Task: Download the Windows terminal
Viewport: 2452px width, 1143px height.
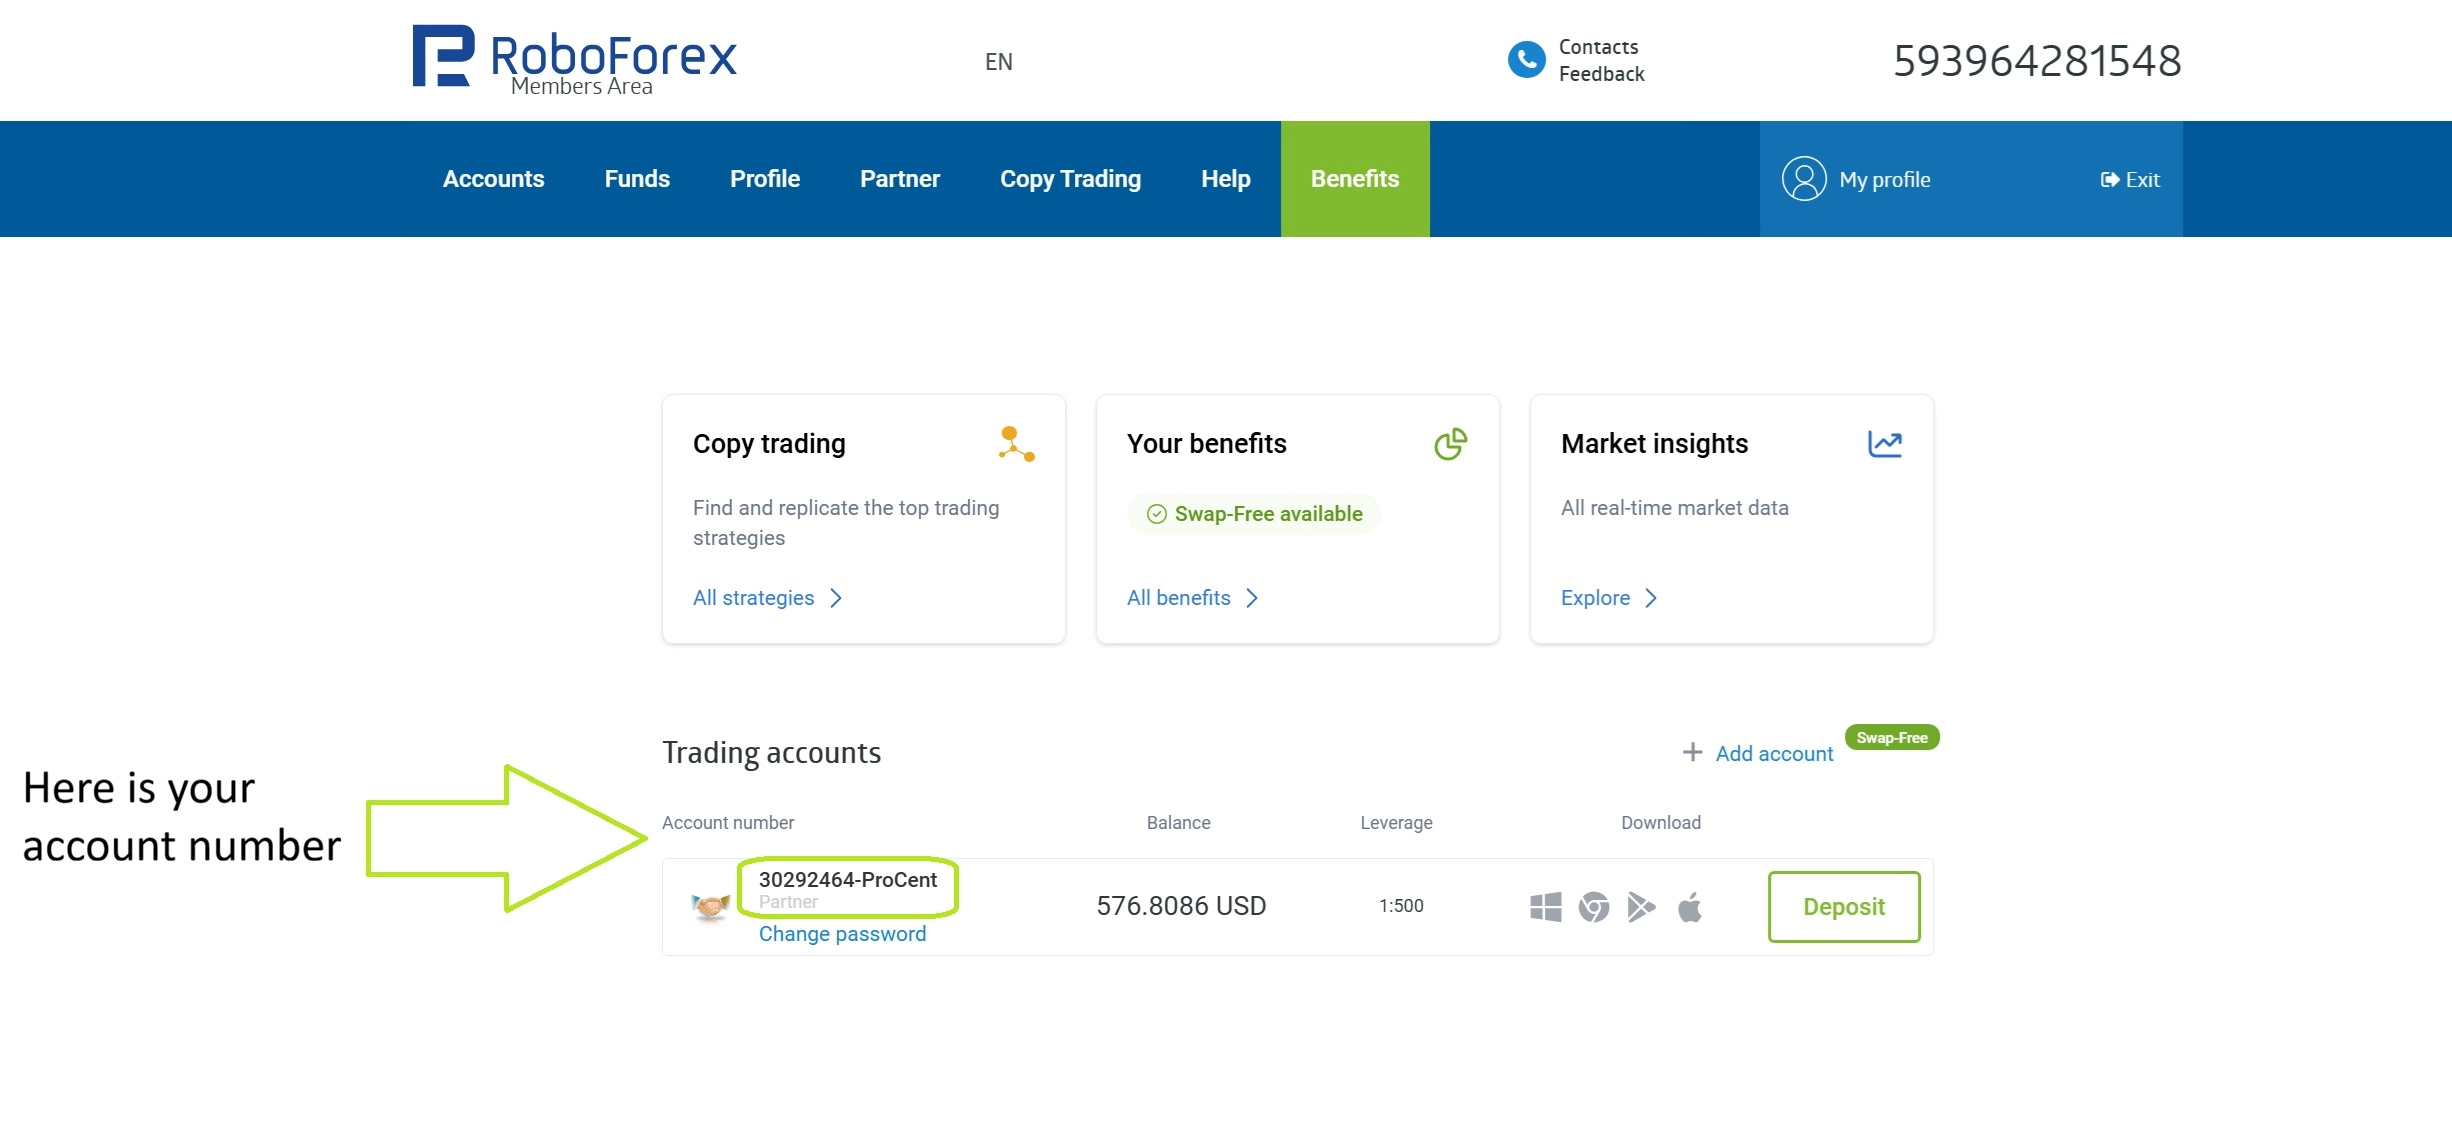Action: click(1545, 907)
